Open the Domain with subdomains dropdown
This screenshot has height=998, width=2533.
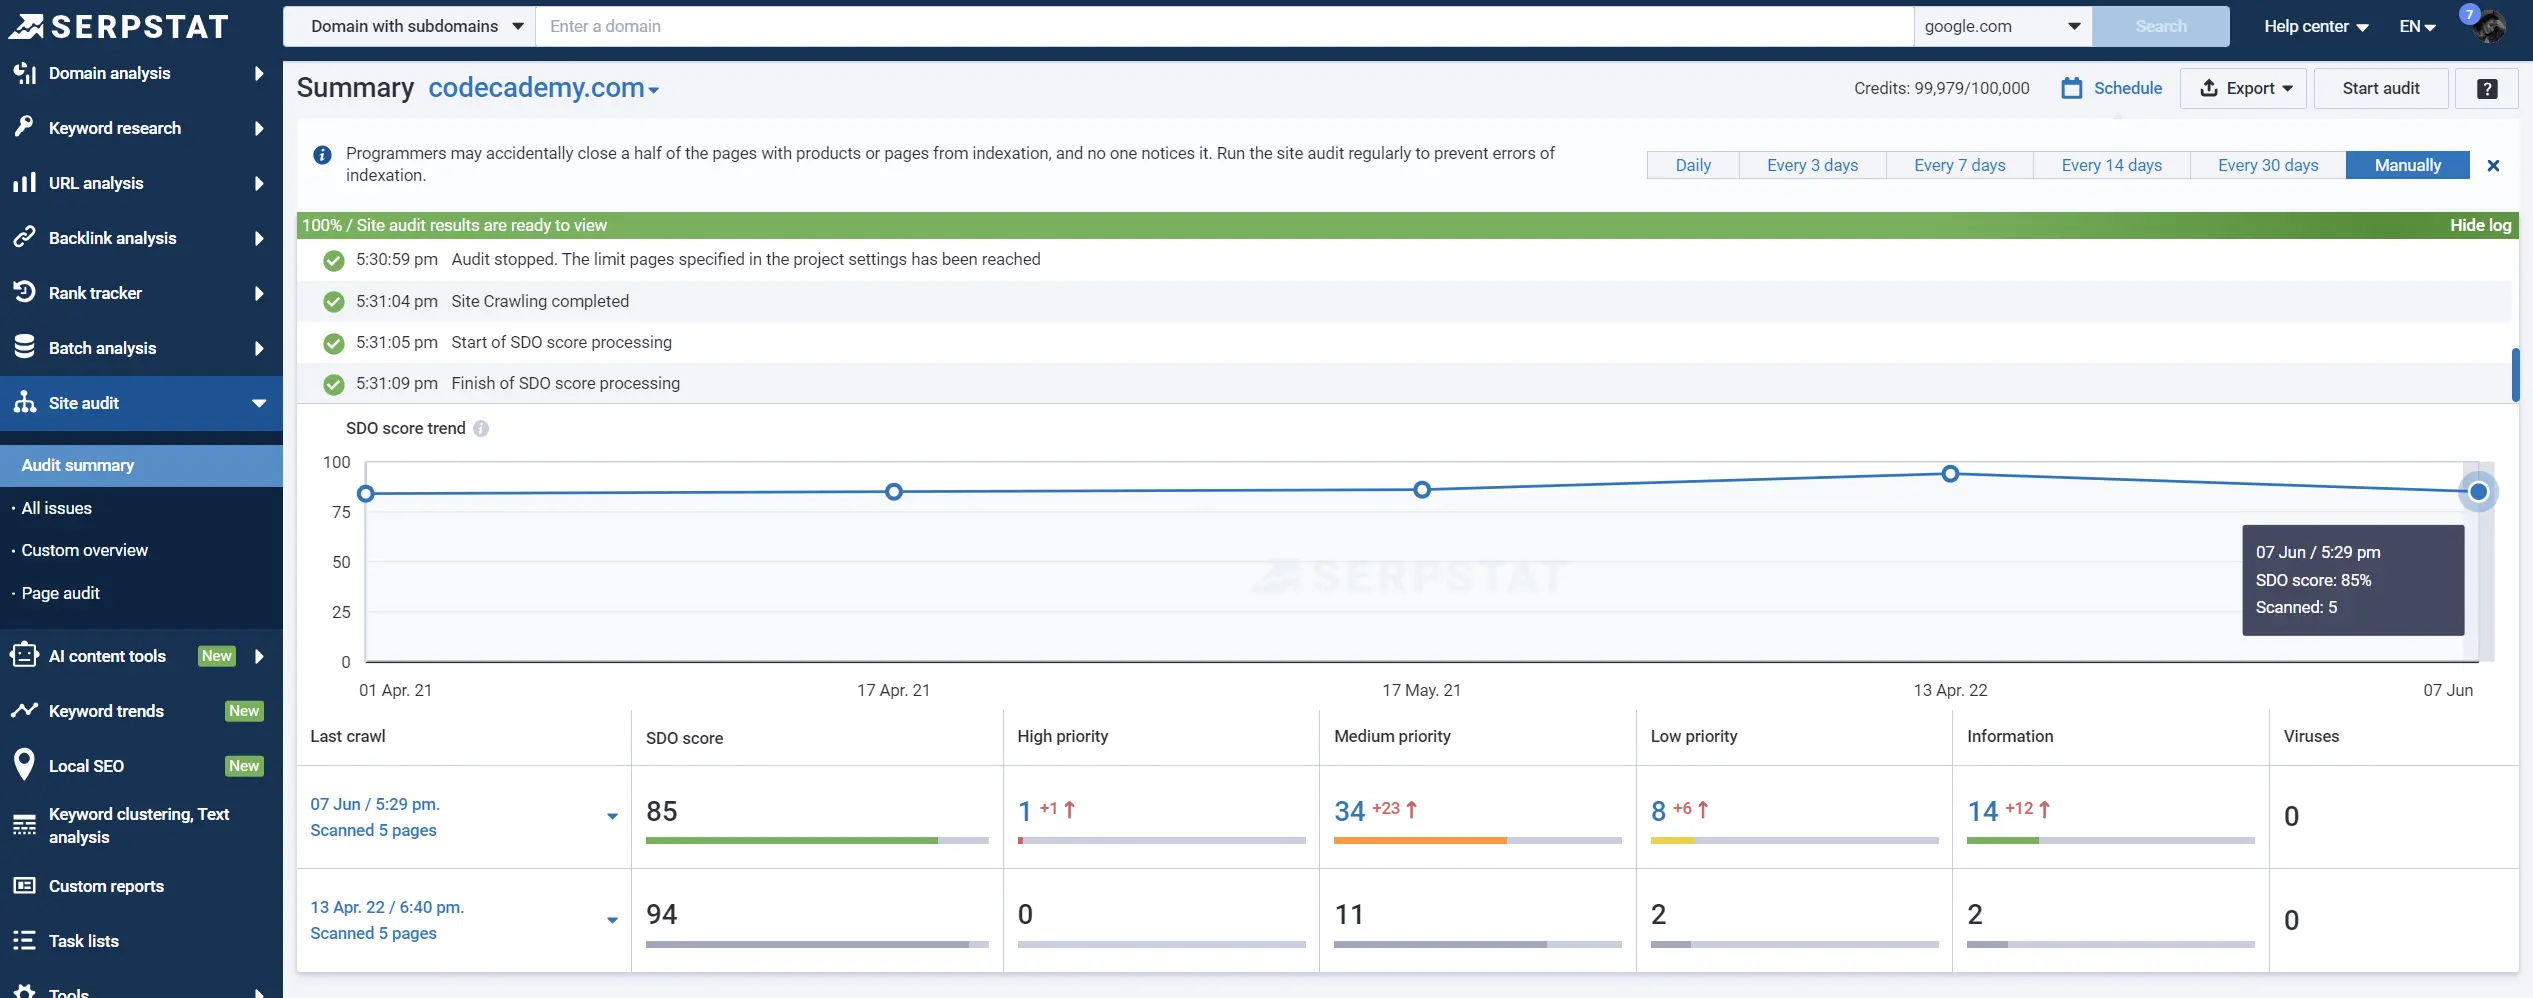(410, 26)
